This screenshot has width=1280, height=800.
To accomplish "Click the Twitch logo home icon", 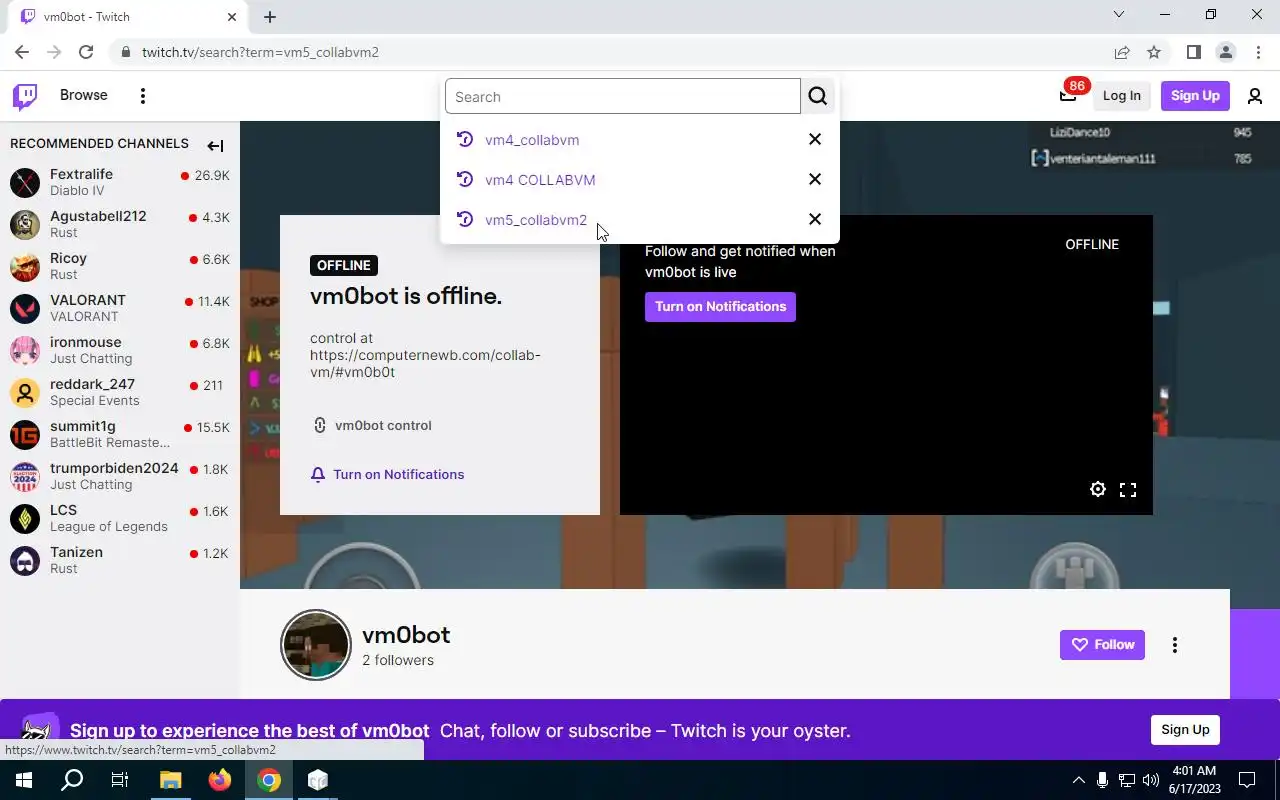I will point(25,96).
